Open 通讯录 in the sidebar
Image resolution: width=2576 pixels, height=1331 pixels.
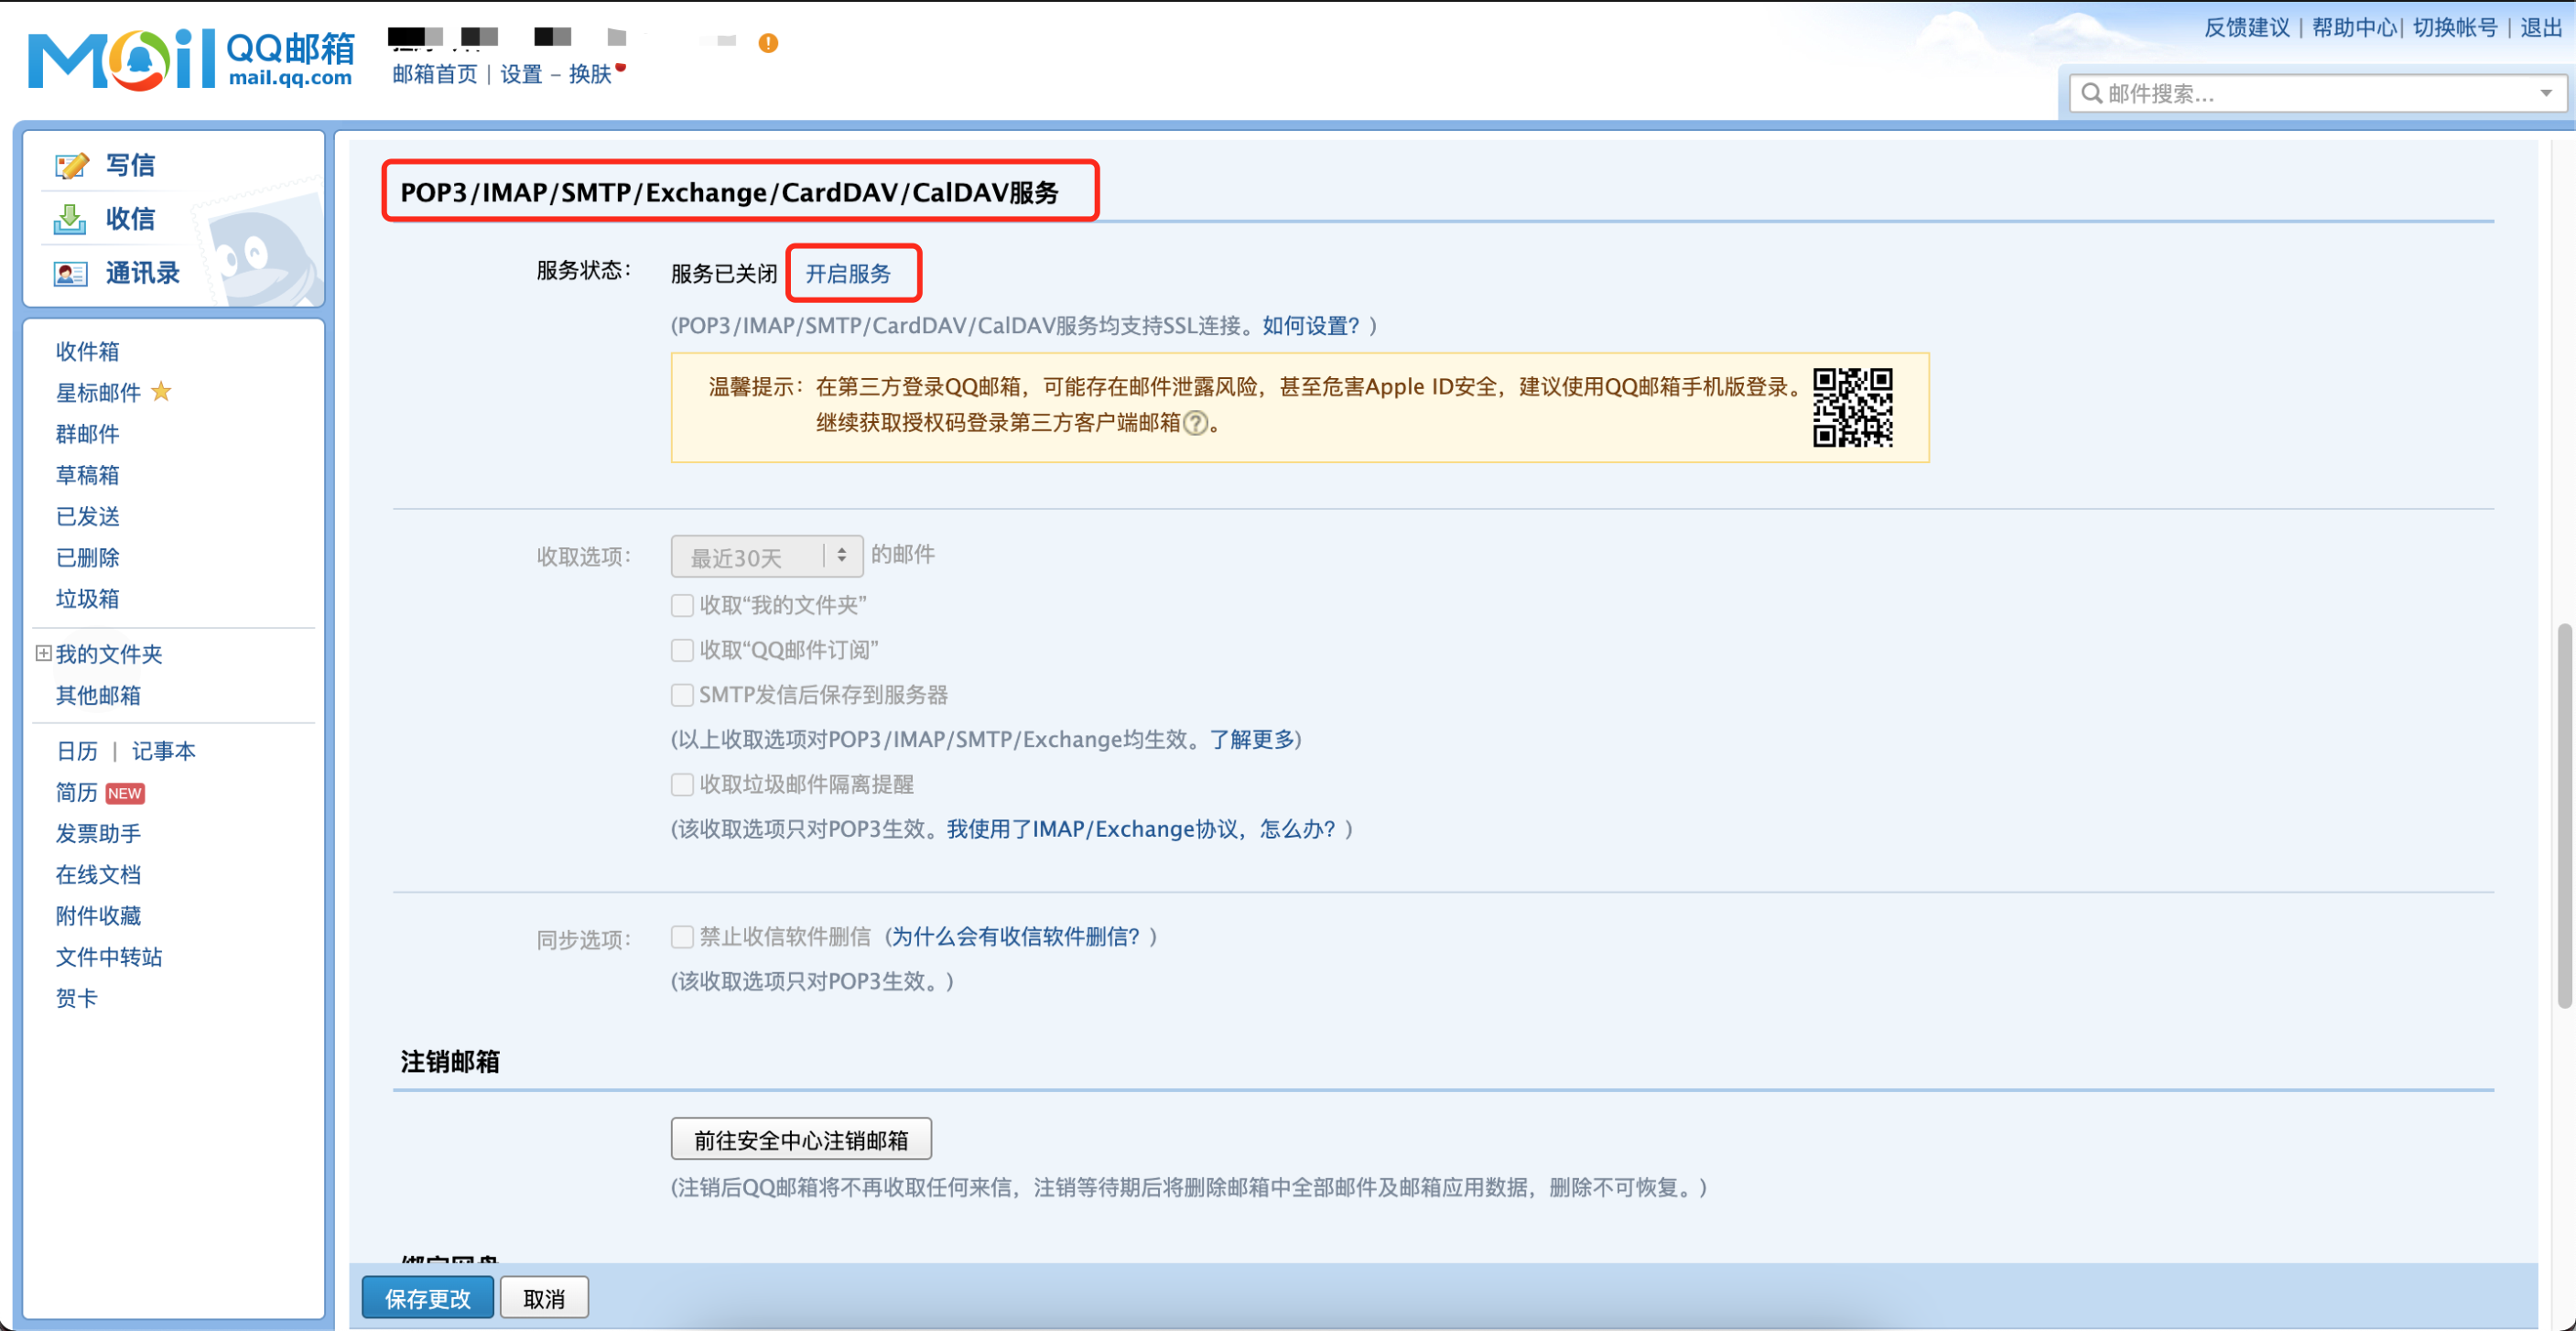pyautogui.click(x=142, y=273)
